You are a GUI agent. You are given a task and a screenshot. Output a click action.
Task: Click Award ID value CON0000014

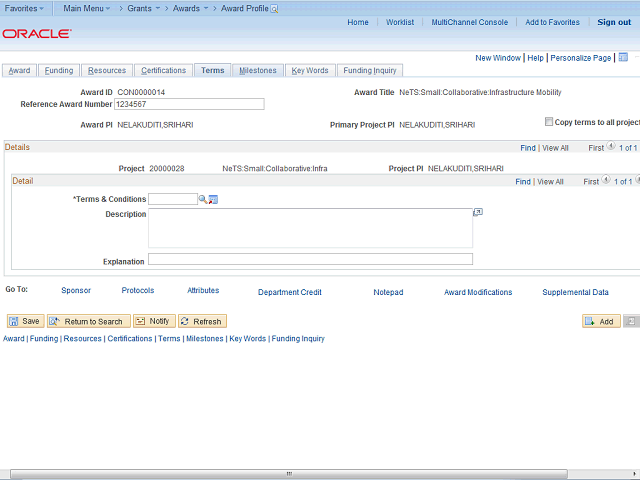[141, 92]
